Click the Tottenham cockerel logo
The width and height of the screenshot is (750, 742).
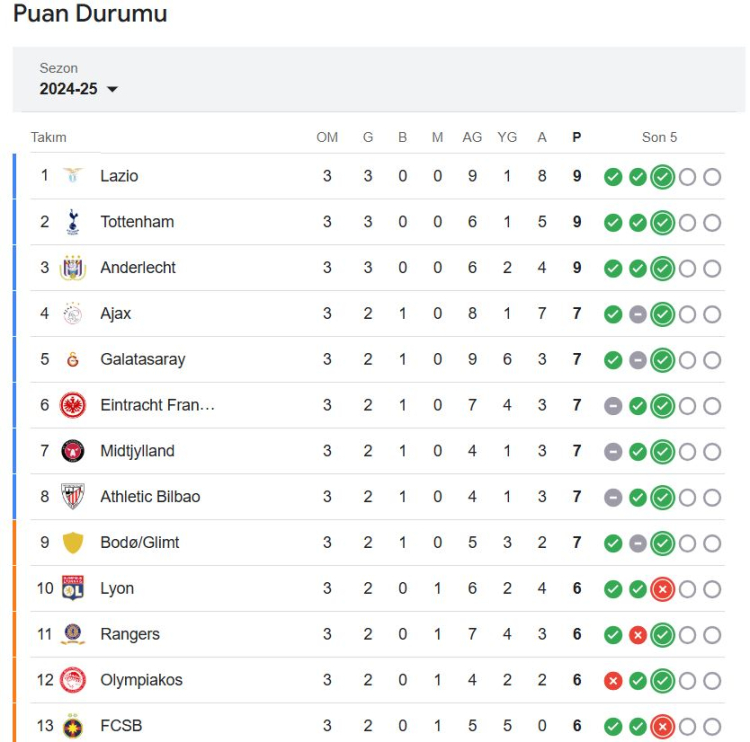click(73, 221)
